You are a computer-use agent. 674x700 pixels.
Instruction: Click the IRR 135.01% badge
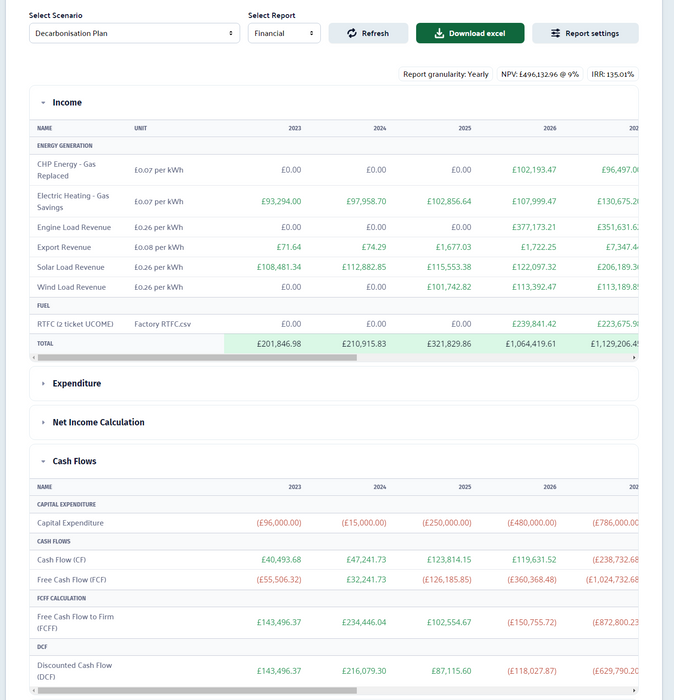tap(612, 74)
